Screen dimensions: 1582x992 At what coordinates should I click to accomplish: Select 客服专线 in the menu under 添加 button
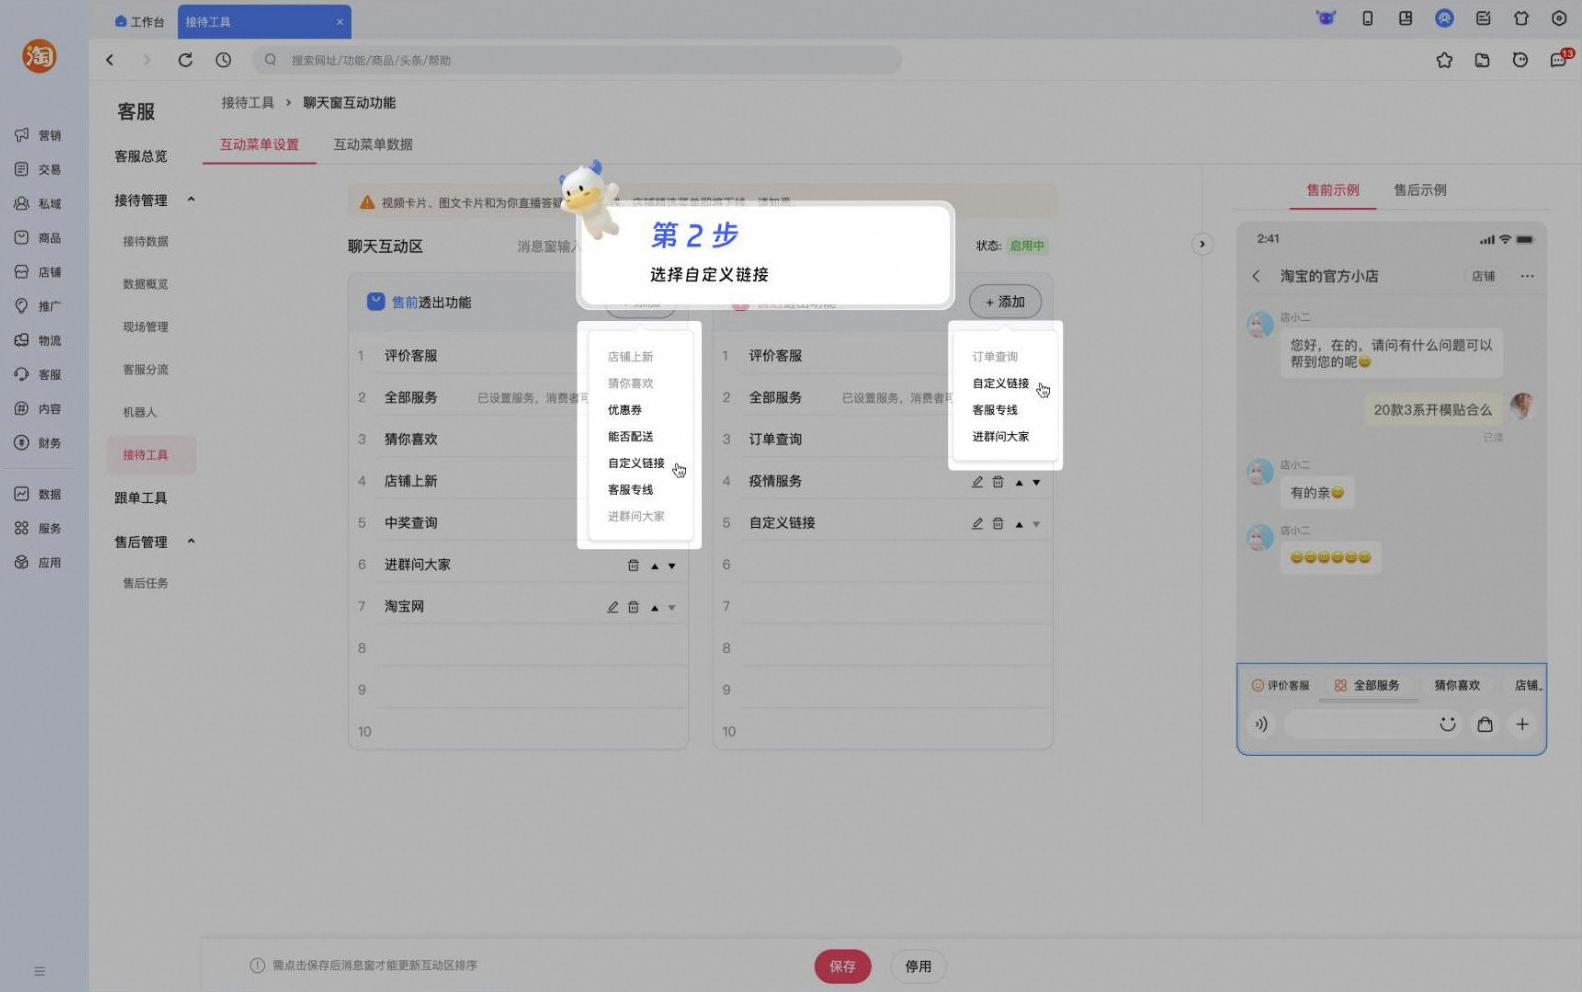click(x=995, y=410)
